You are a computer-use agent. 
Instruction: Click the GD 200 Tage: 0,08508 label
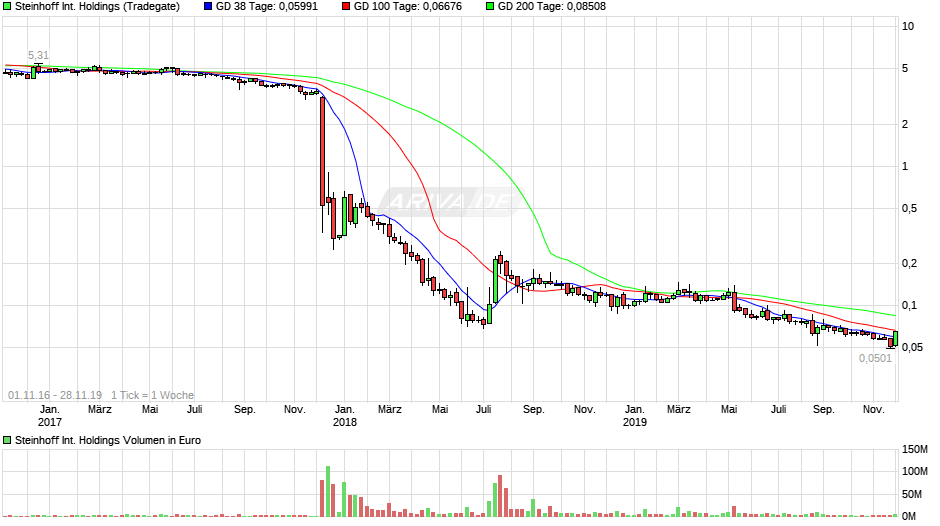(552, 7)
